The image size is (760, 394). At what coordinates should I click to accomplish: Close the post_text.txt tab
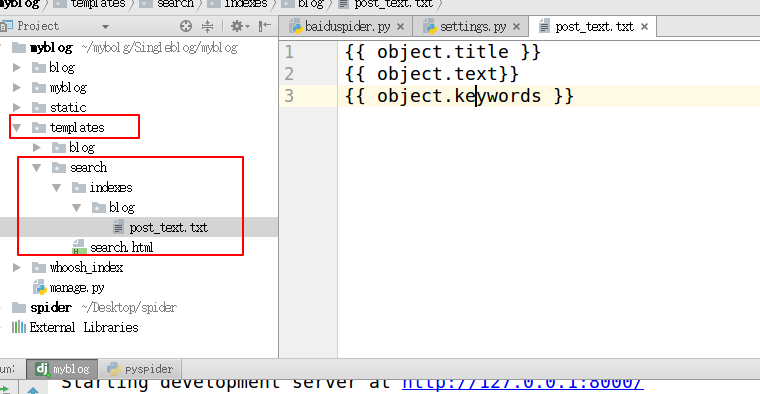pos(645,27)
